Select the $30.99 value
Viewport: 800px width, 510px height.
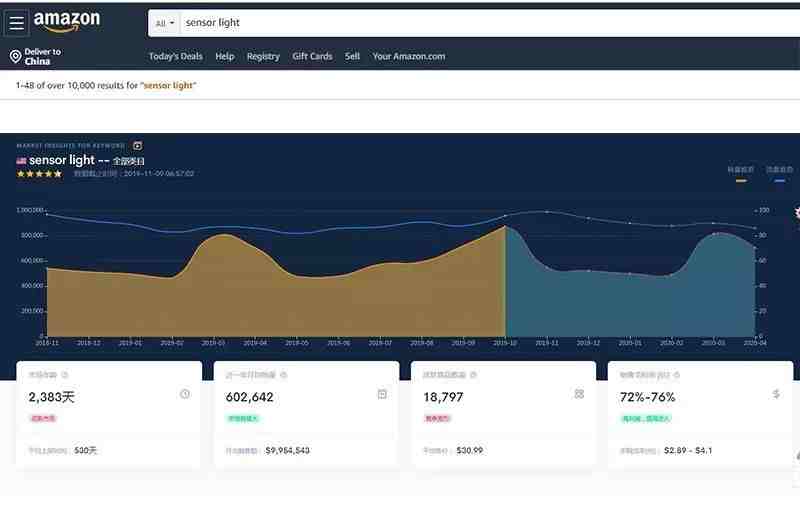pos(469,451)
